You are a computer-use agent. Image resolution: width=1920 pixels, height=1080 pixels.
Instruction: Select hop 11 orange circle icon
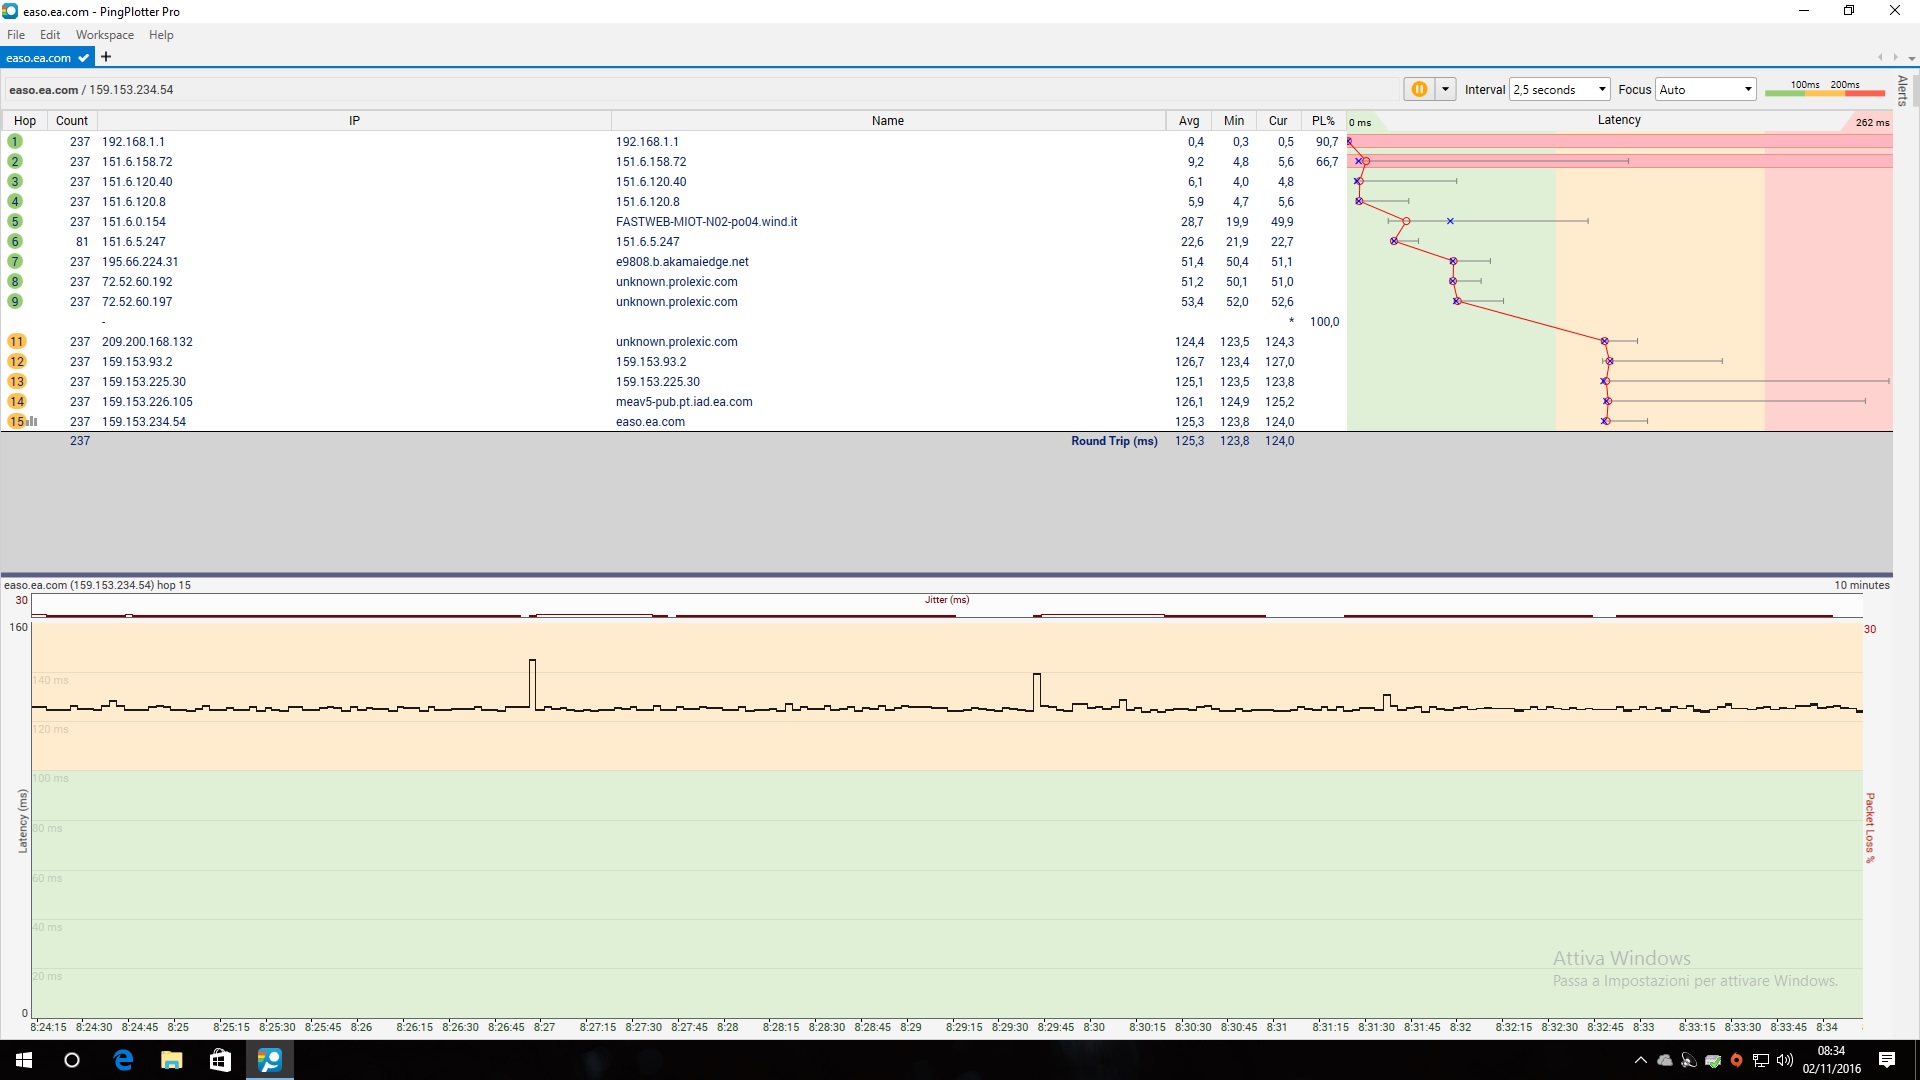17,342
